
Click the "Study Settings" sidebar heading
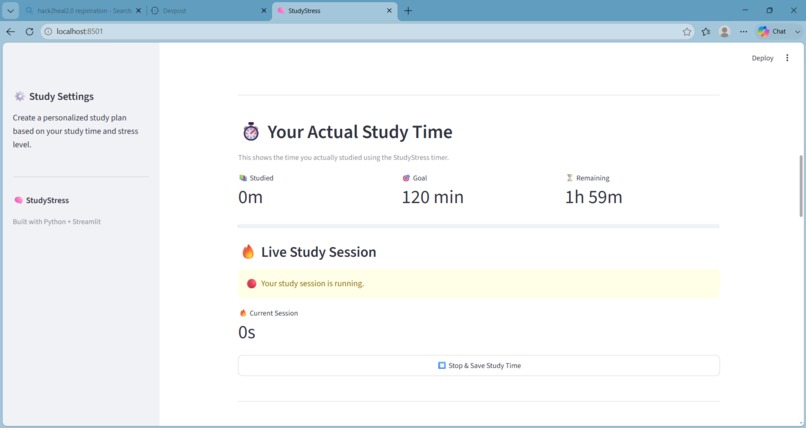[61, 97]
